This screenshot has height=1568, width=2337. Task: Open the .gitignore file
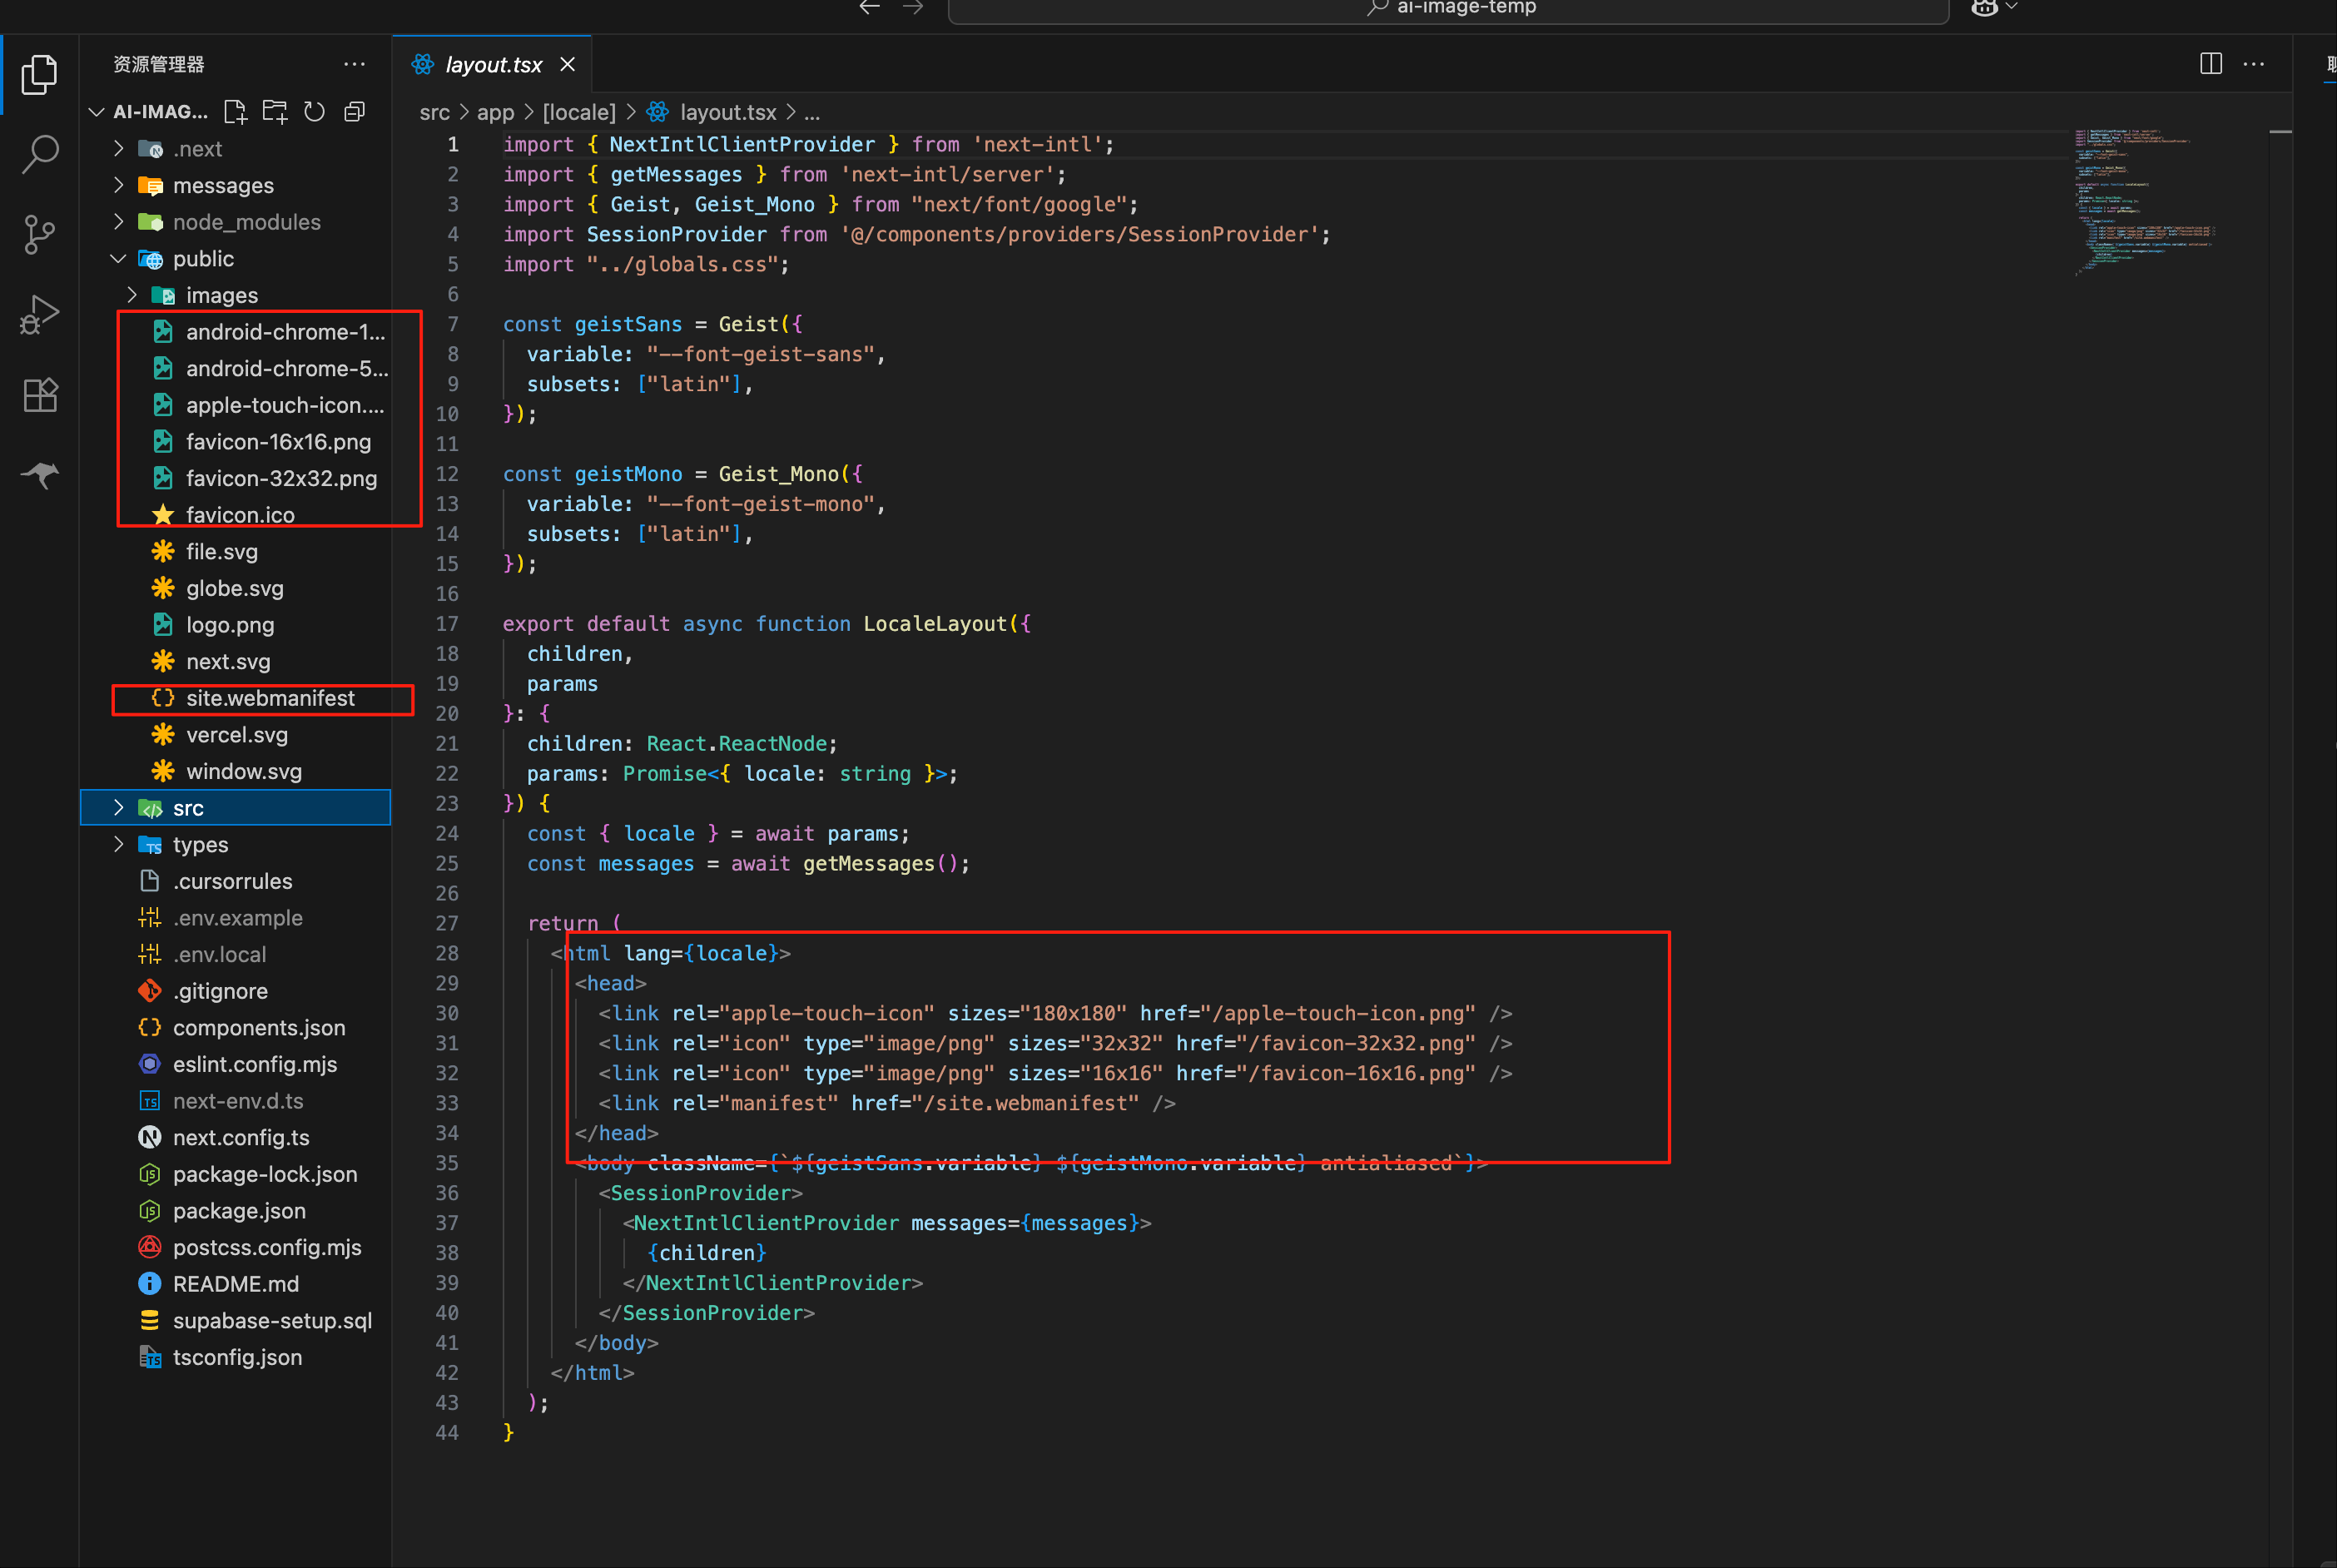pyautogui.click(x=235, y=991)
